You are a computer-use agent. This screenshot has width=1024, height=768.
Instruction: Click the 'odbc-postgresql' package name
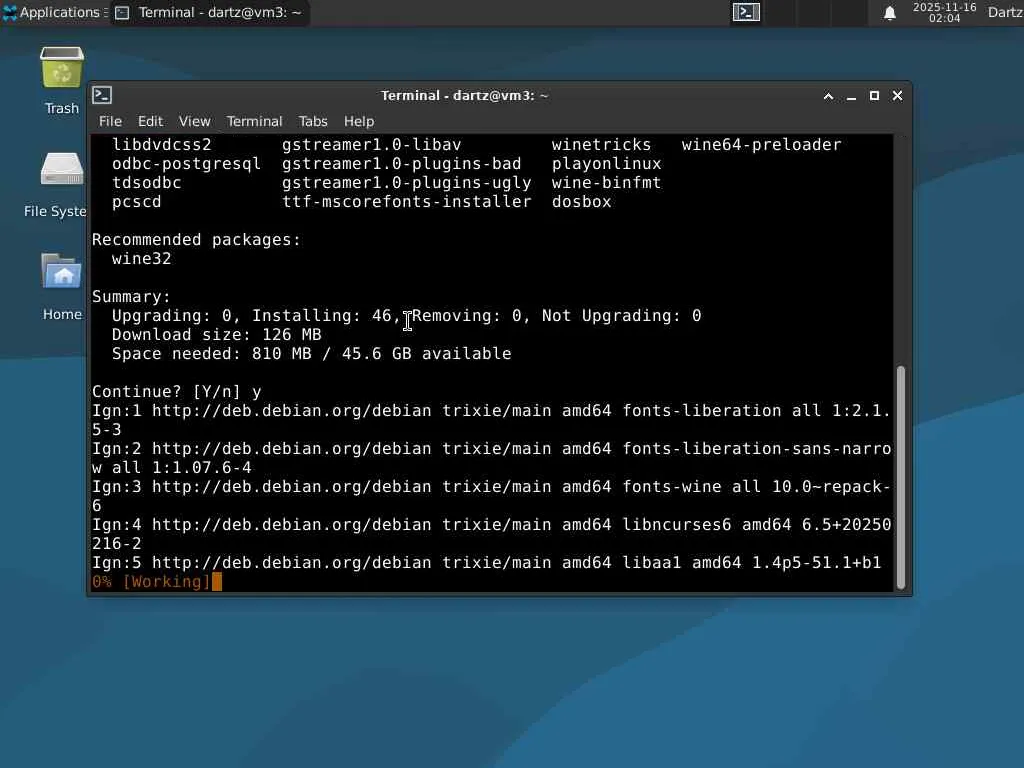coord(186,164)
